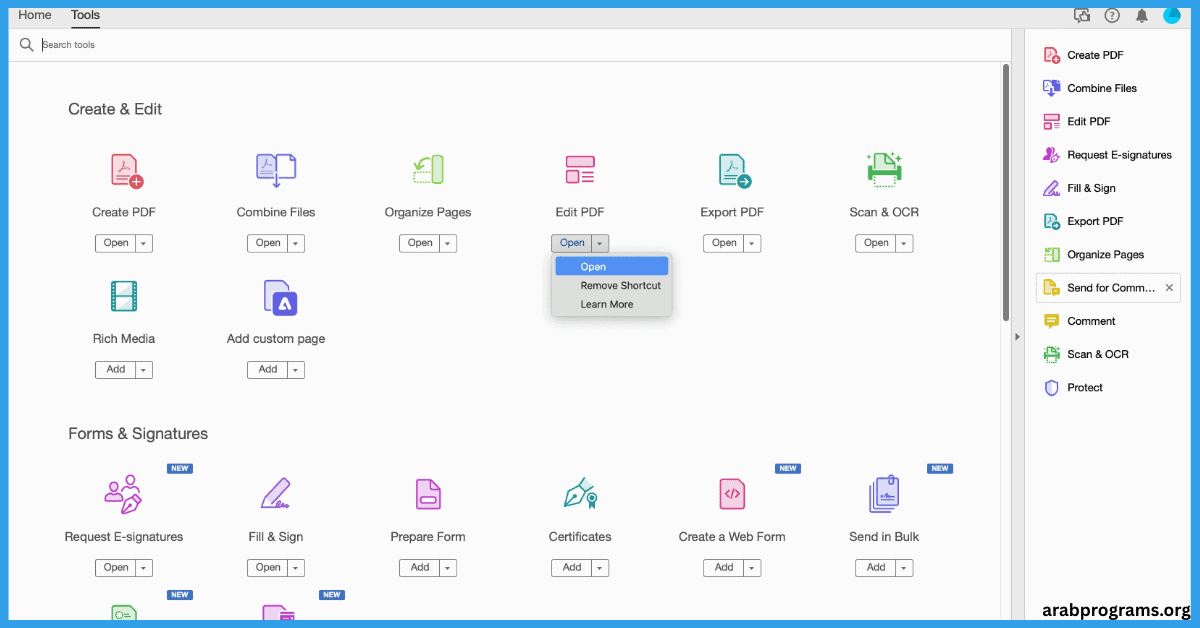This screenshot has width=1200, height=628.
Task: Expand dropdown arrow next to Combine Files Open
Action: [296, 243]
